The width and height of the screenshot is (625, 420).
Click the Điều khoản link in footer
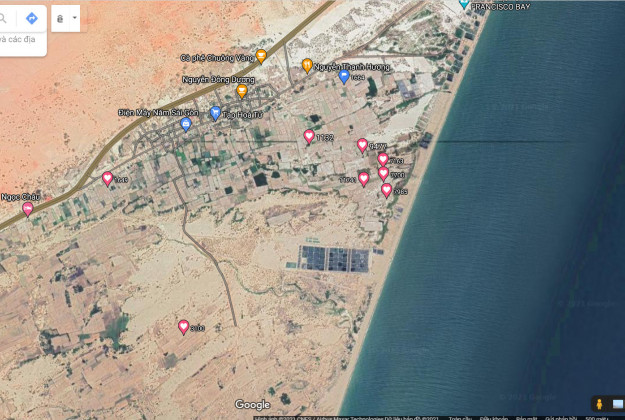(x=491, y=417)
